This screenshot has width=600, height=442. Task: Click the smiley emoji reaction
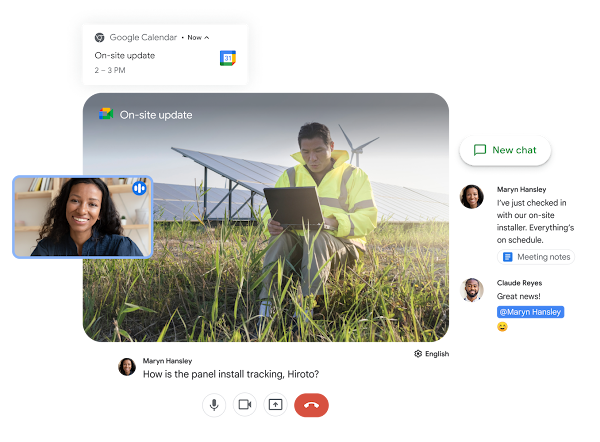(502, 327)
